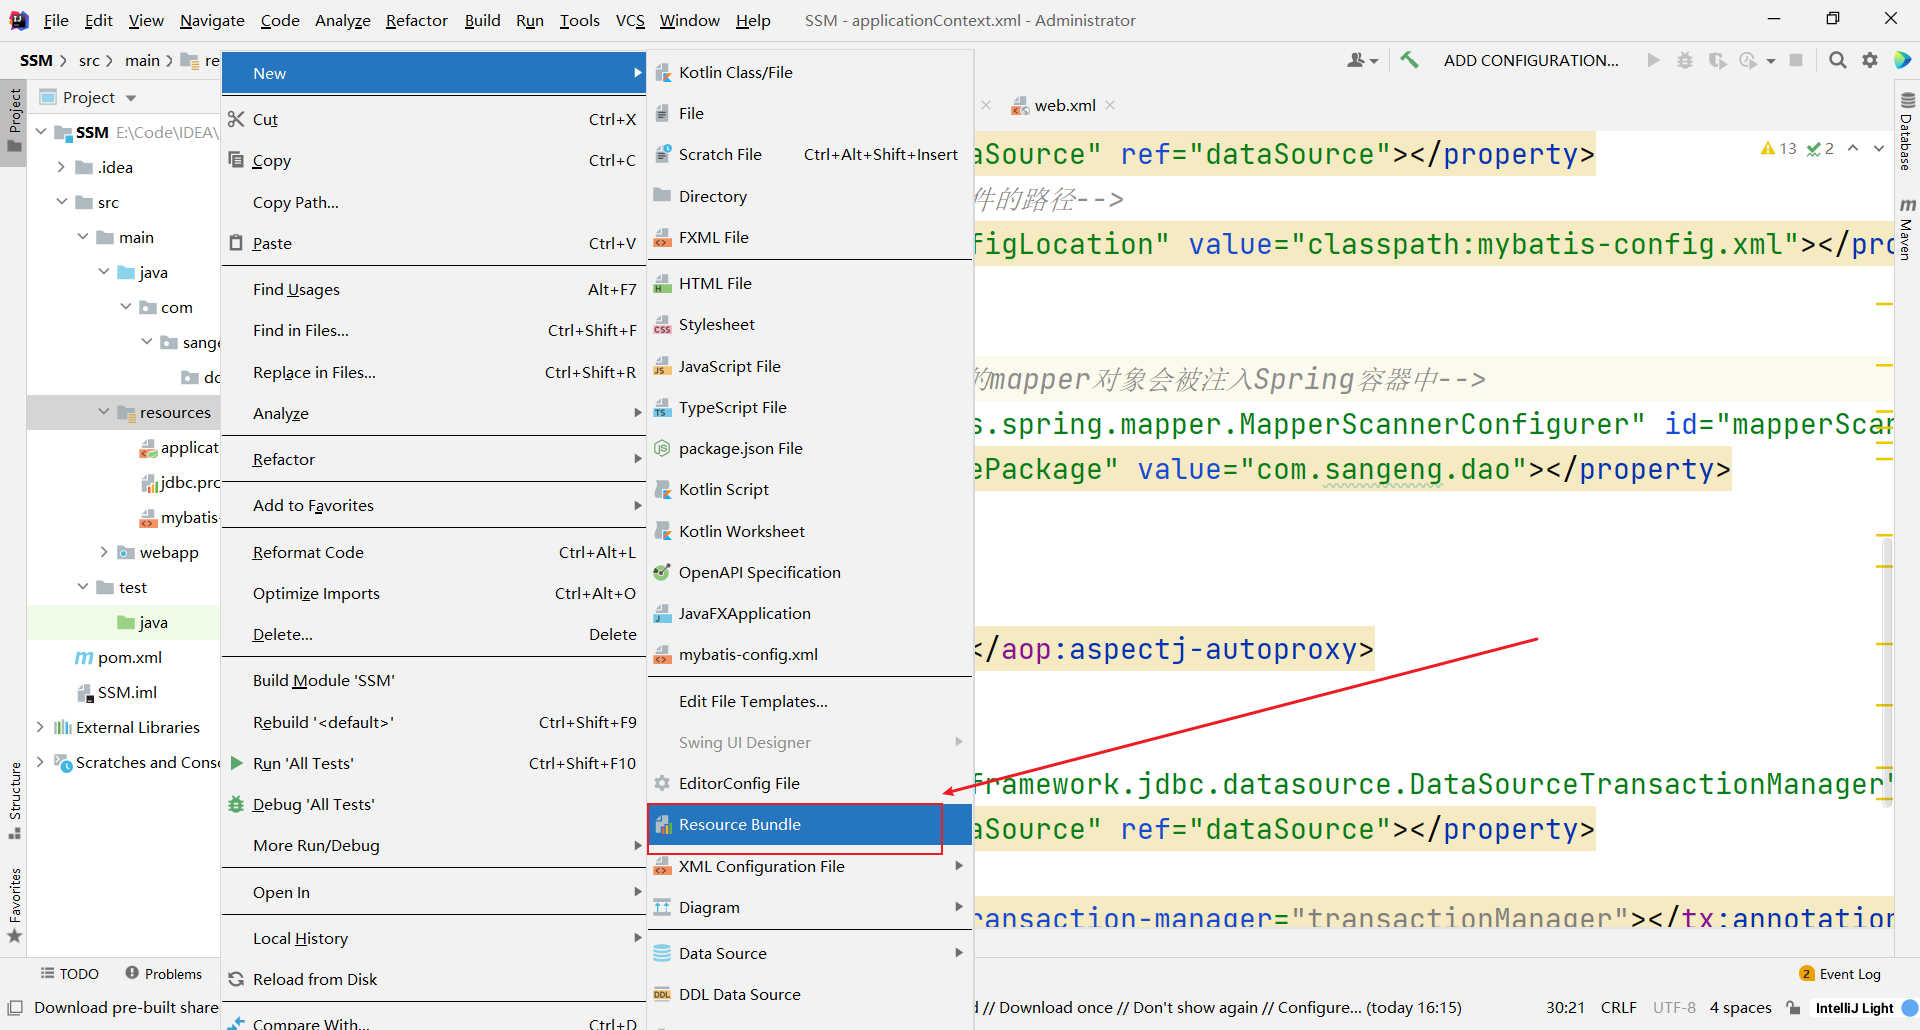This screenshot has height=1030, width=1920.
Task: Open the Structure tool window
Action: [x=14, y=800]
